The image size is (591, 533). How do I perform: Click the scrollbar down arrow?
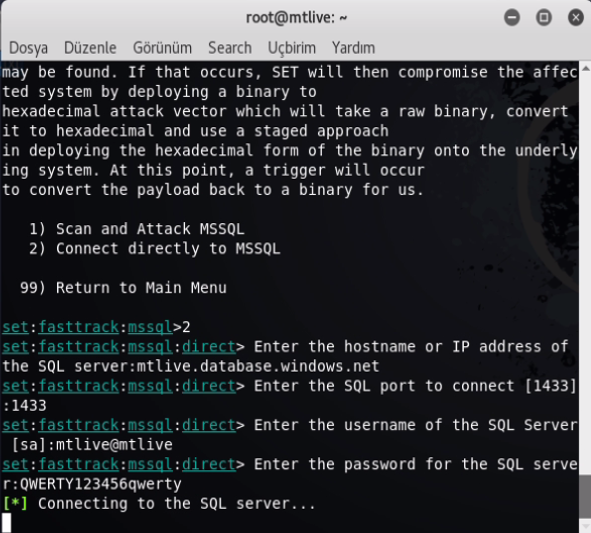(585, 525)
